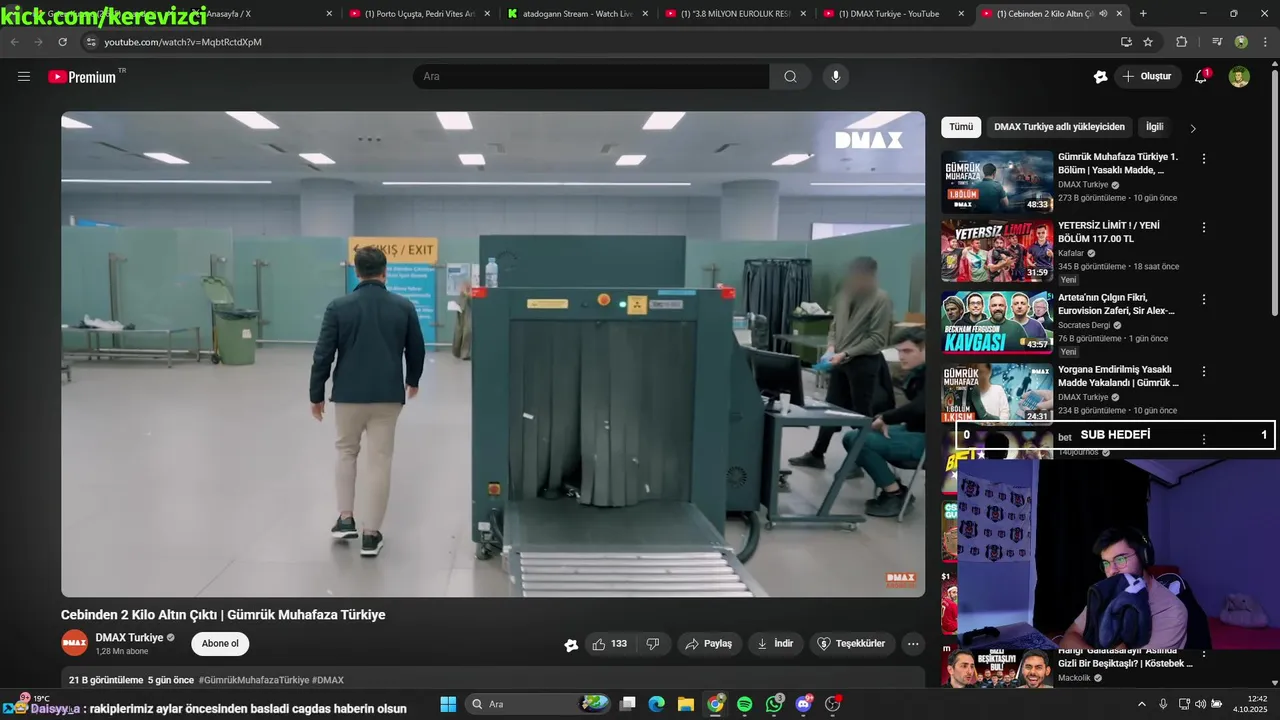Screen dimensions: 1280x720
Task: Open the account avatar menu
Action: point(1239,76)
